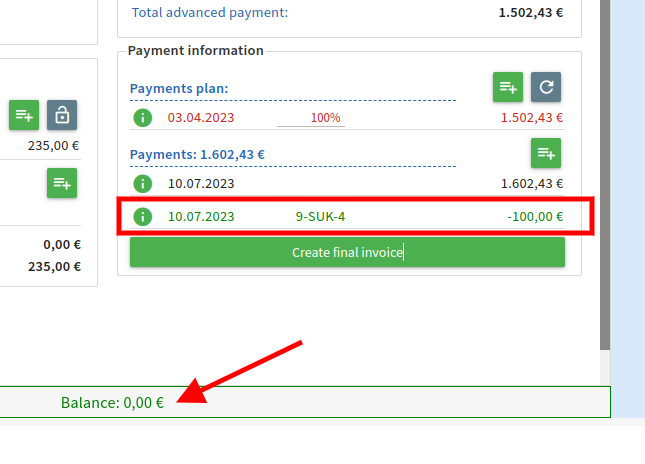Click the Payments: 1.602,43 € heading
Viewport: 645px width, 464px height.
point(197,154)
